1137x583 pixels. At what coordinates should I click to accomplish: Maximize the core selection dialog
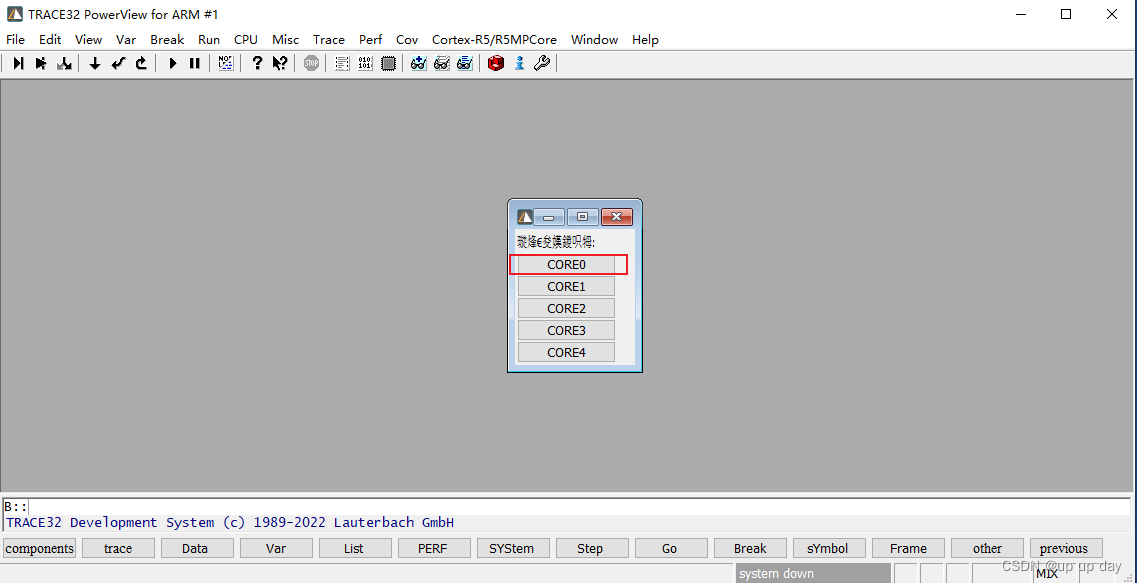[x=582, y=217]
